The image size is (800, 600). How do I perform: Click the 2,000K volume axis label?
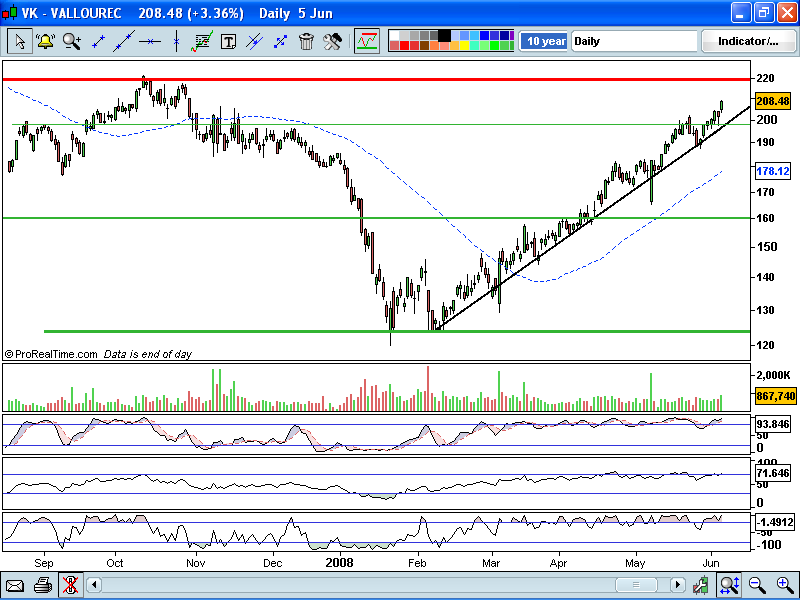click(773, 375)
